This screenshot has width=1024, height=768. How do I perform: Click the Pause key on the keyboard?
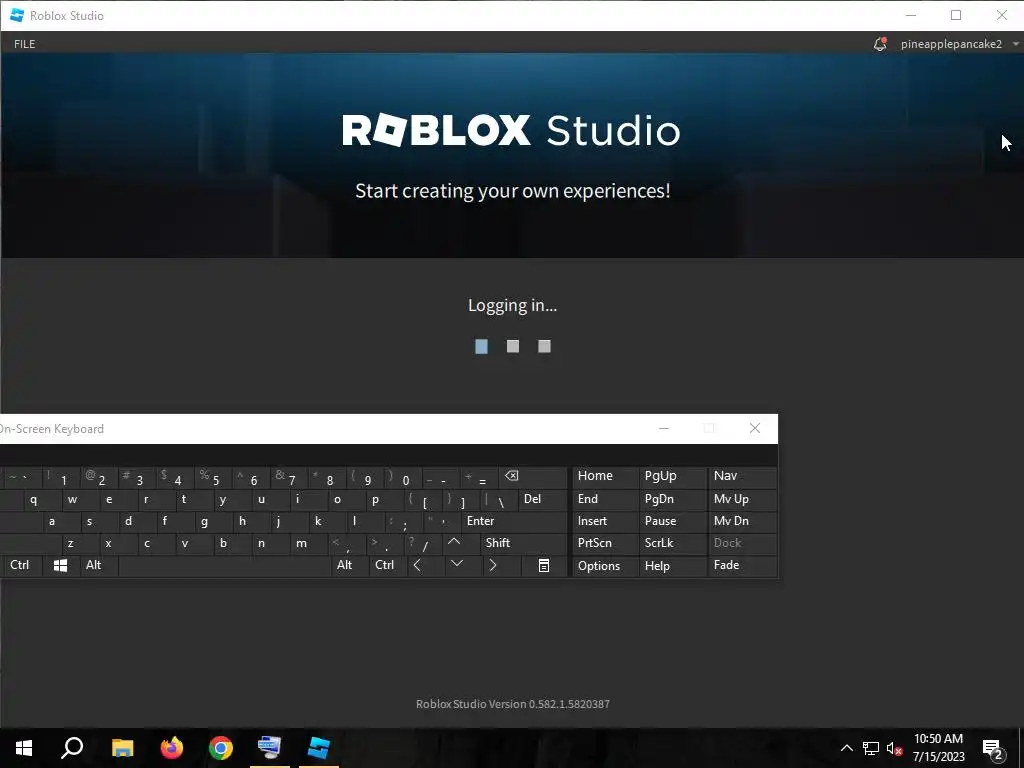[x=673, y=521]
